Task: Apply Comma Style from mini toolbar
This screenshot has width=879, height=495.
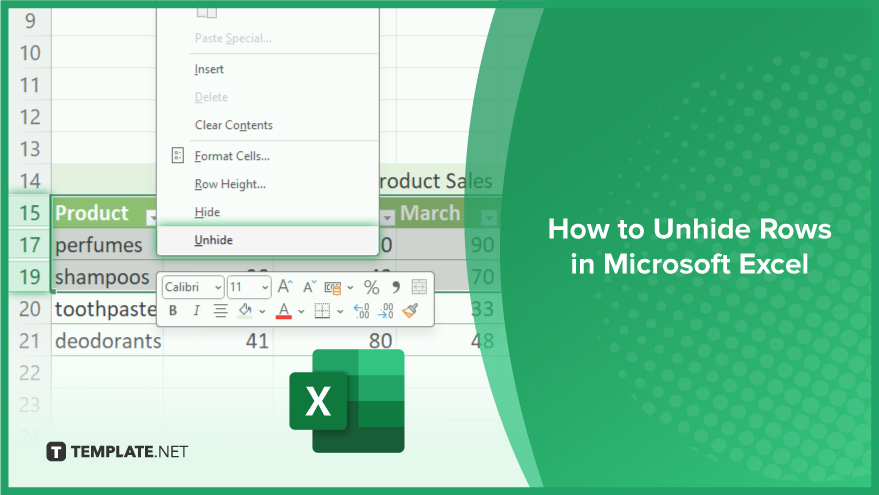Action: 396,287
